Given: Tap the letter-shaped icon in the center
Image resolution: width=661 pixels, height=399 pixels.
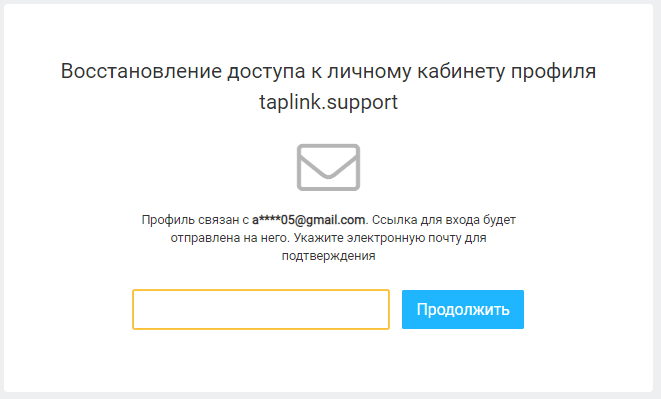Looking at the screenshot, I should tap(328, 167).
